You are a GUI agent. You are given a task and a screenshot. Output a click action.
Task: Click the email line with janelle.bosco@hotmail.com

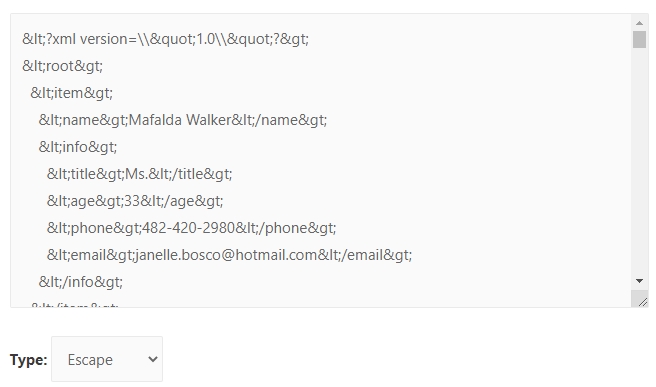click(229, 255)
